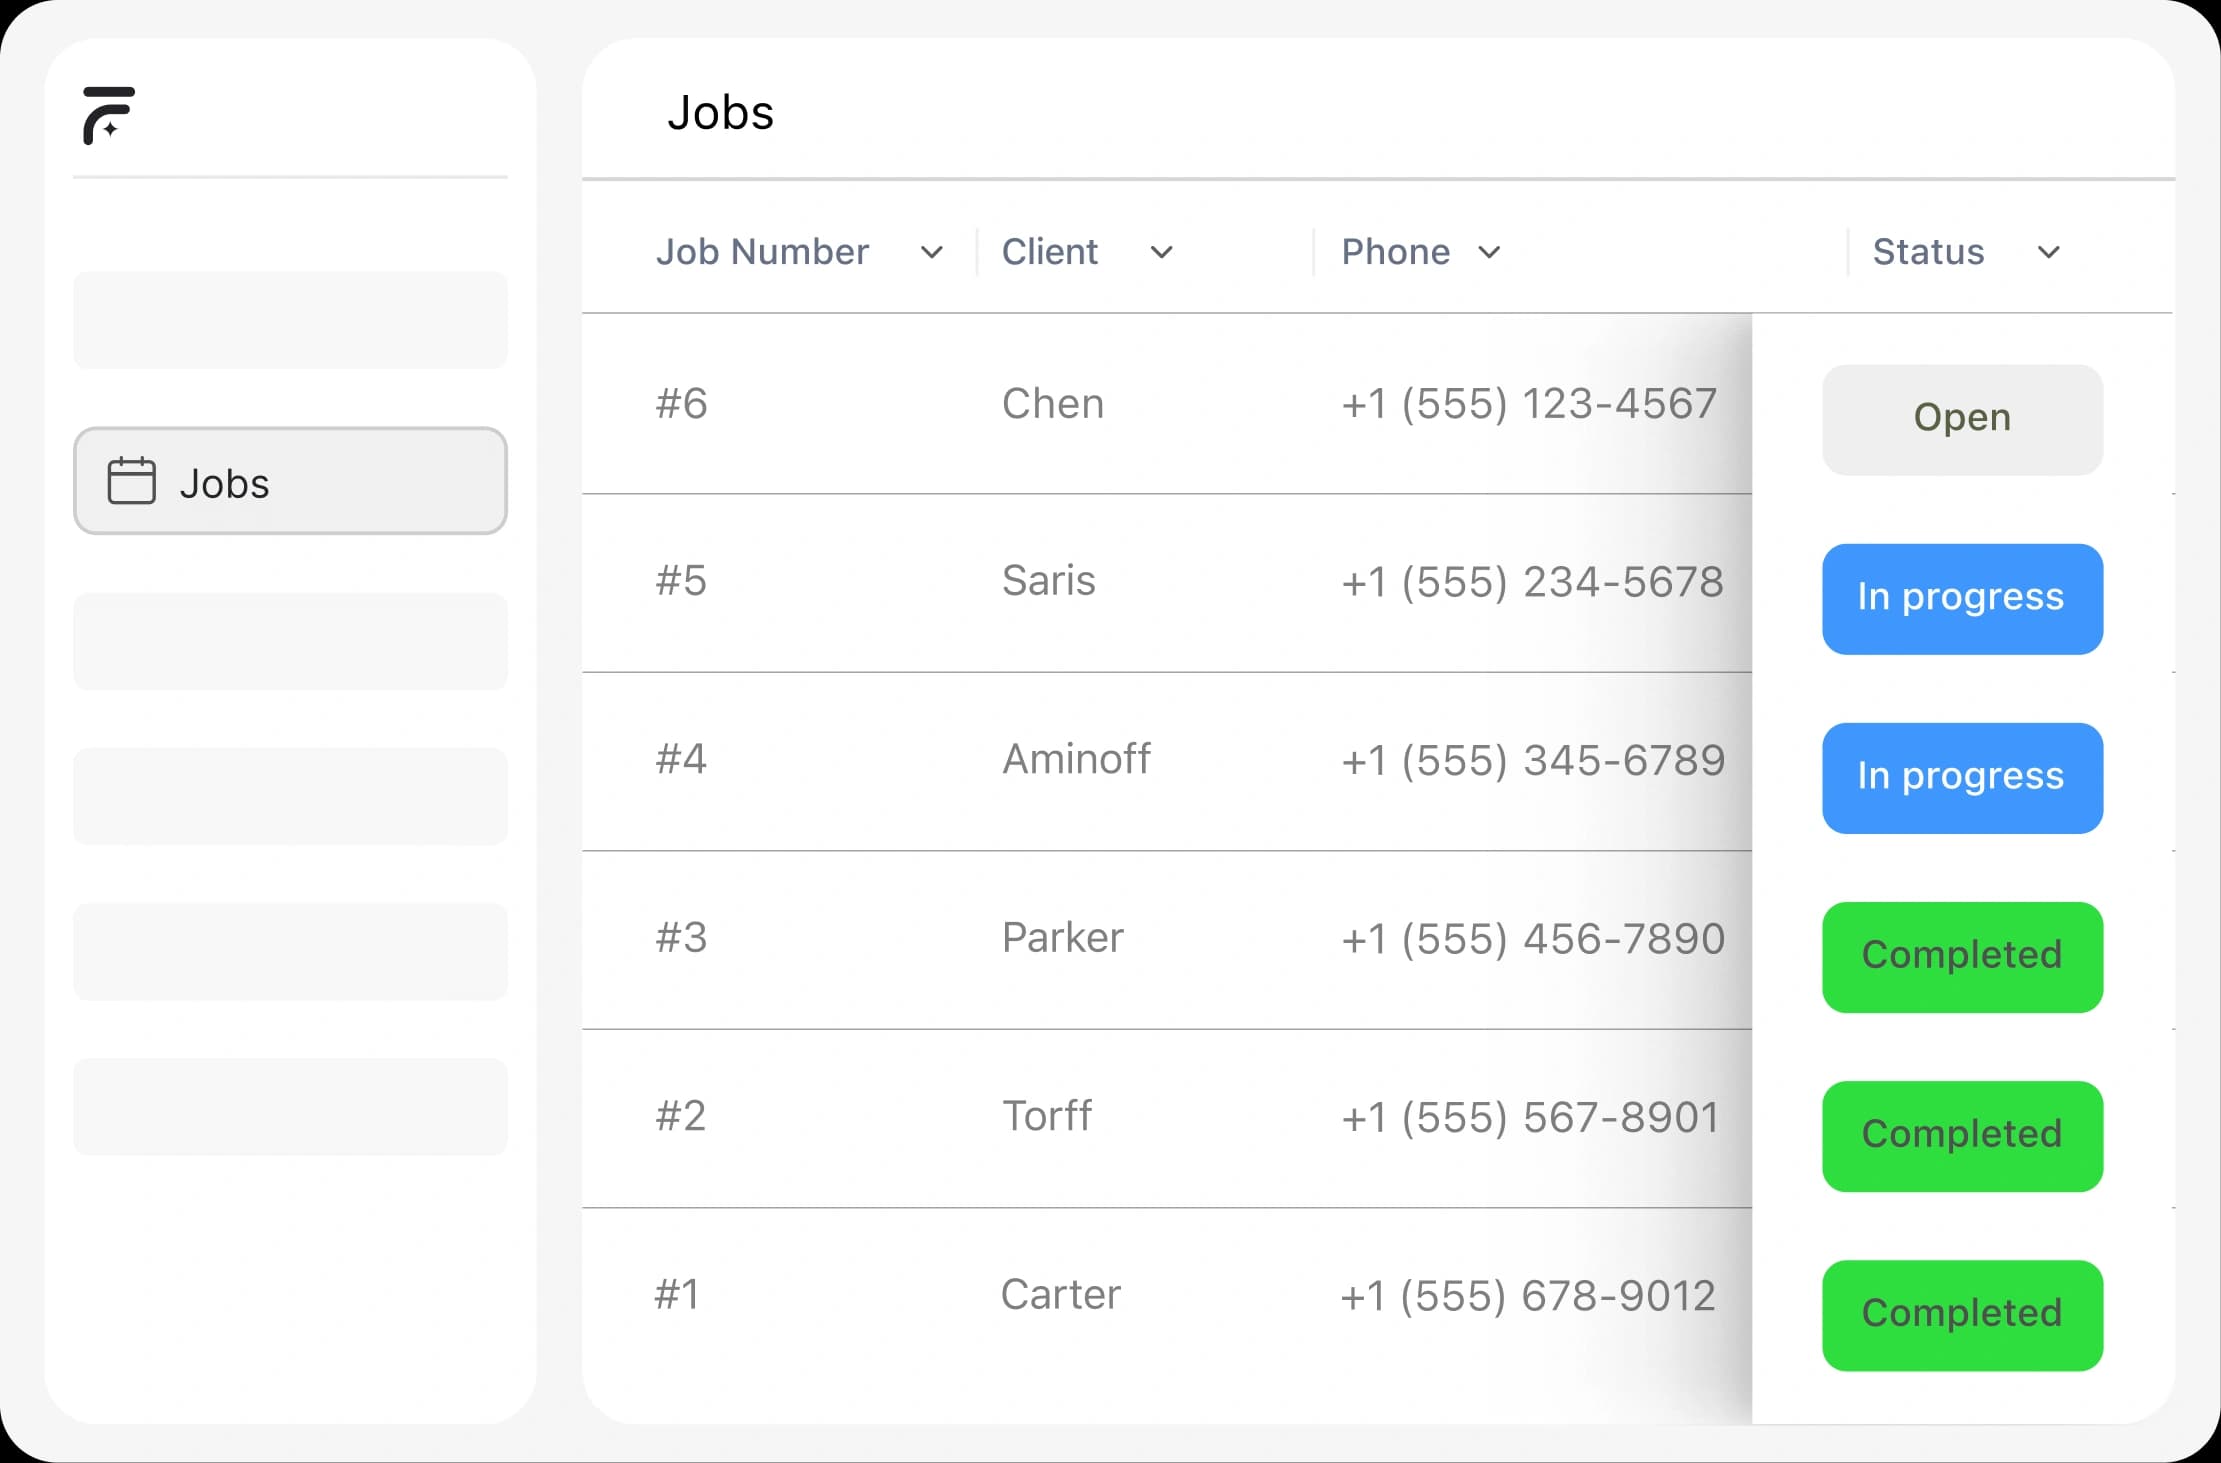The image size is (2221, 1463).
Task: Click client name Aminoff
Action: [x=1076, y=759]
